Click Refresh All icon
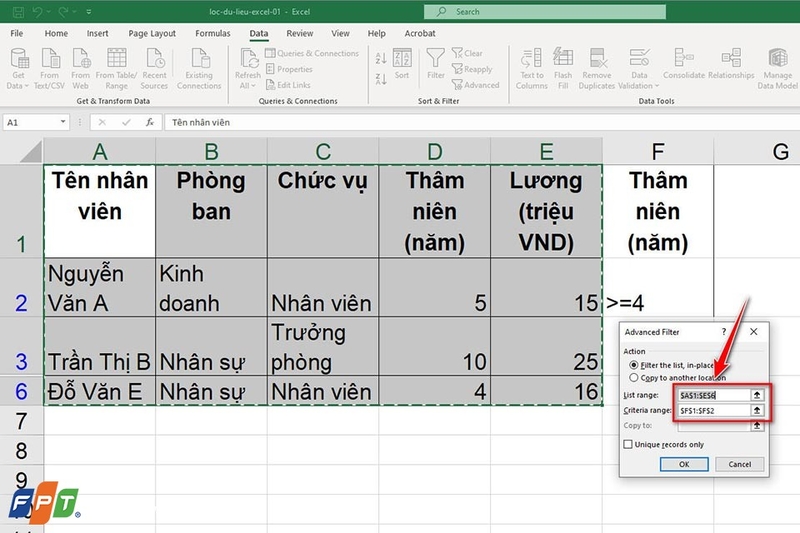Image resolution: width=800 pixels, height=533 pixels. 248,69
